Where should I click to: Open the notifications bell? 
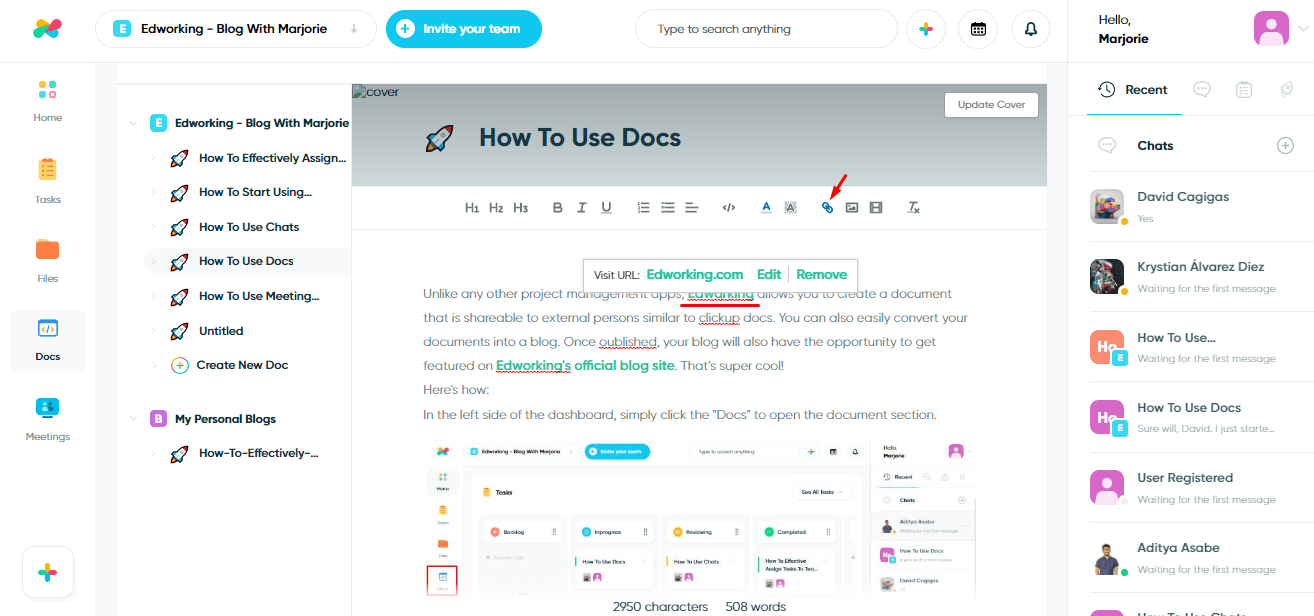tap(1031, 29)
